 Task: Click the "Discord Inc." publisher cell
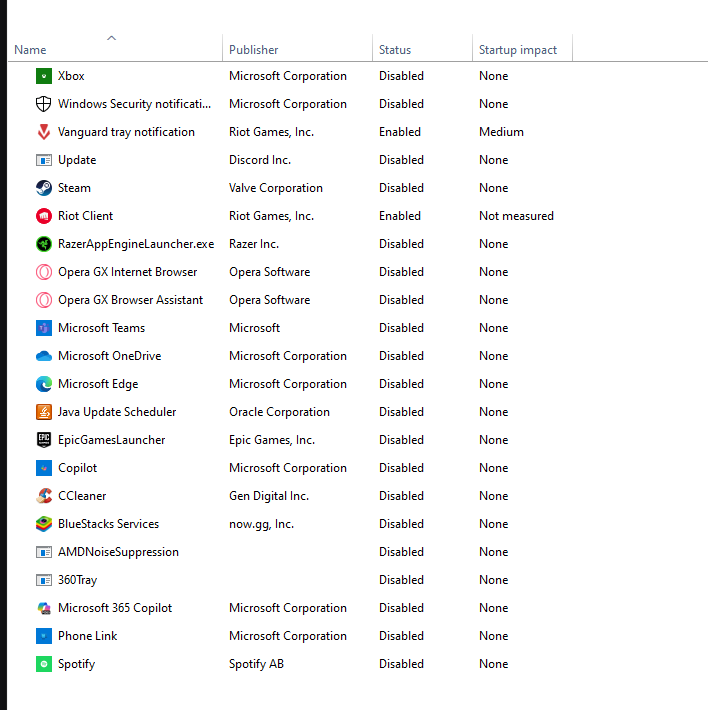click(260, 160)
